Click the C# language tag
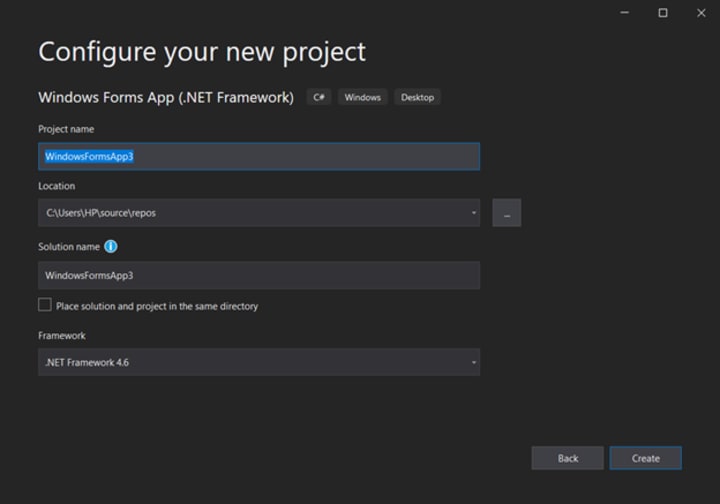 (320, 97)
